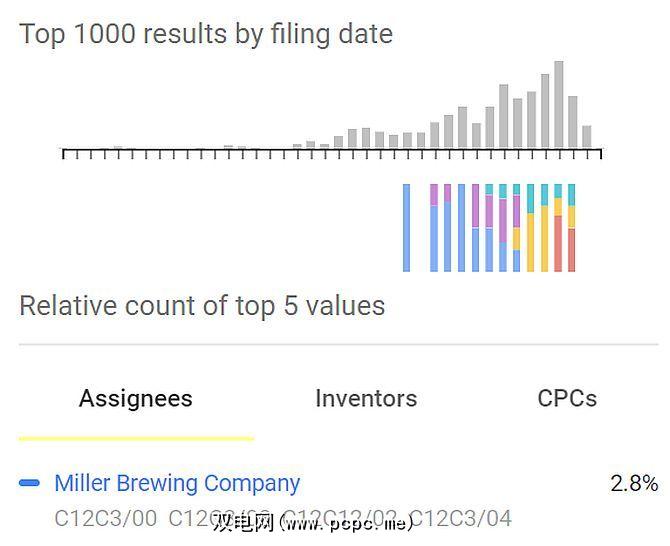Click the tallest gray bar in filing date histogram
Image resolution: width=670 pixels, height=546 pixels.
[x=559, y=104]
